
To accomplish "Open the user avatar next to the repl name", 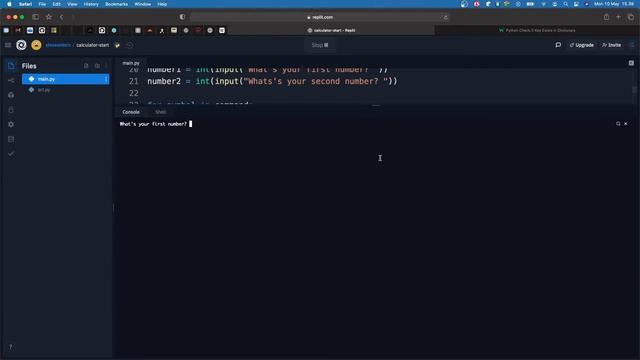I will pos(36,45).
